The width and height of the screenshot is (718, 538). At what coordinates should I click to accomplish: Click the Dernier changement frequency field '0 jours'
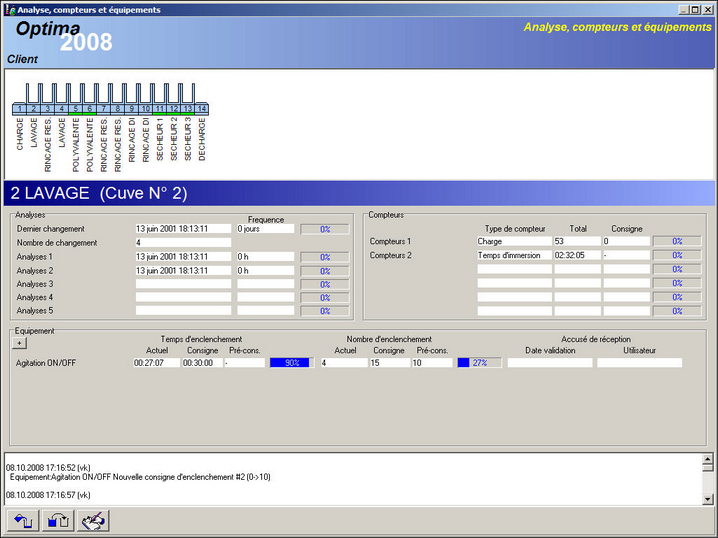click(x=266, y=228)
